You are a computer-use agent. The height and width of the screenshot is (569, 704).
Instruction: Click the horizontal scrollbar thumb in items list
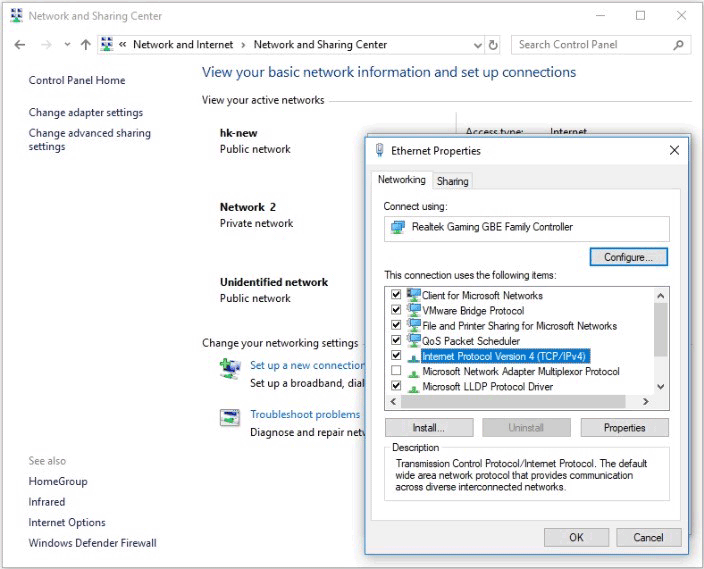(513, 401)
